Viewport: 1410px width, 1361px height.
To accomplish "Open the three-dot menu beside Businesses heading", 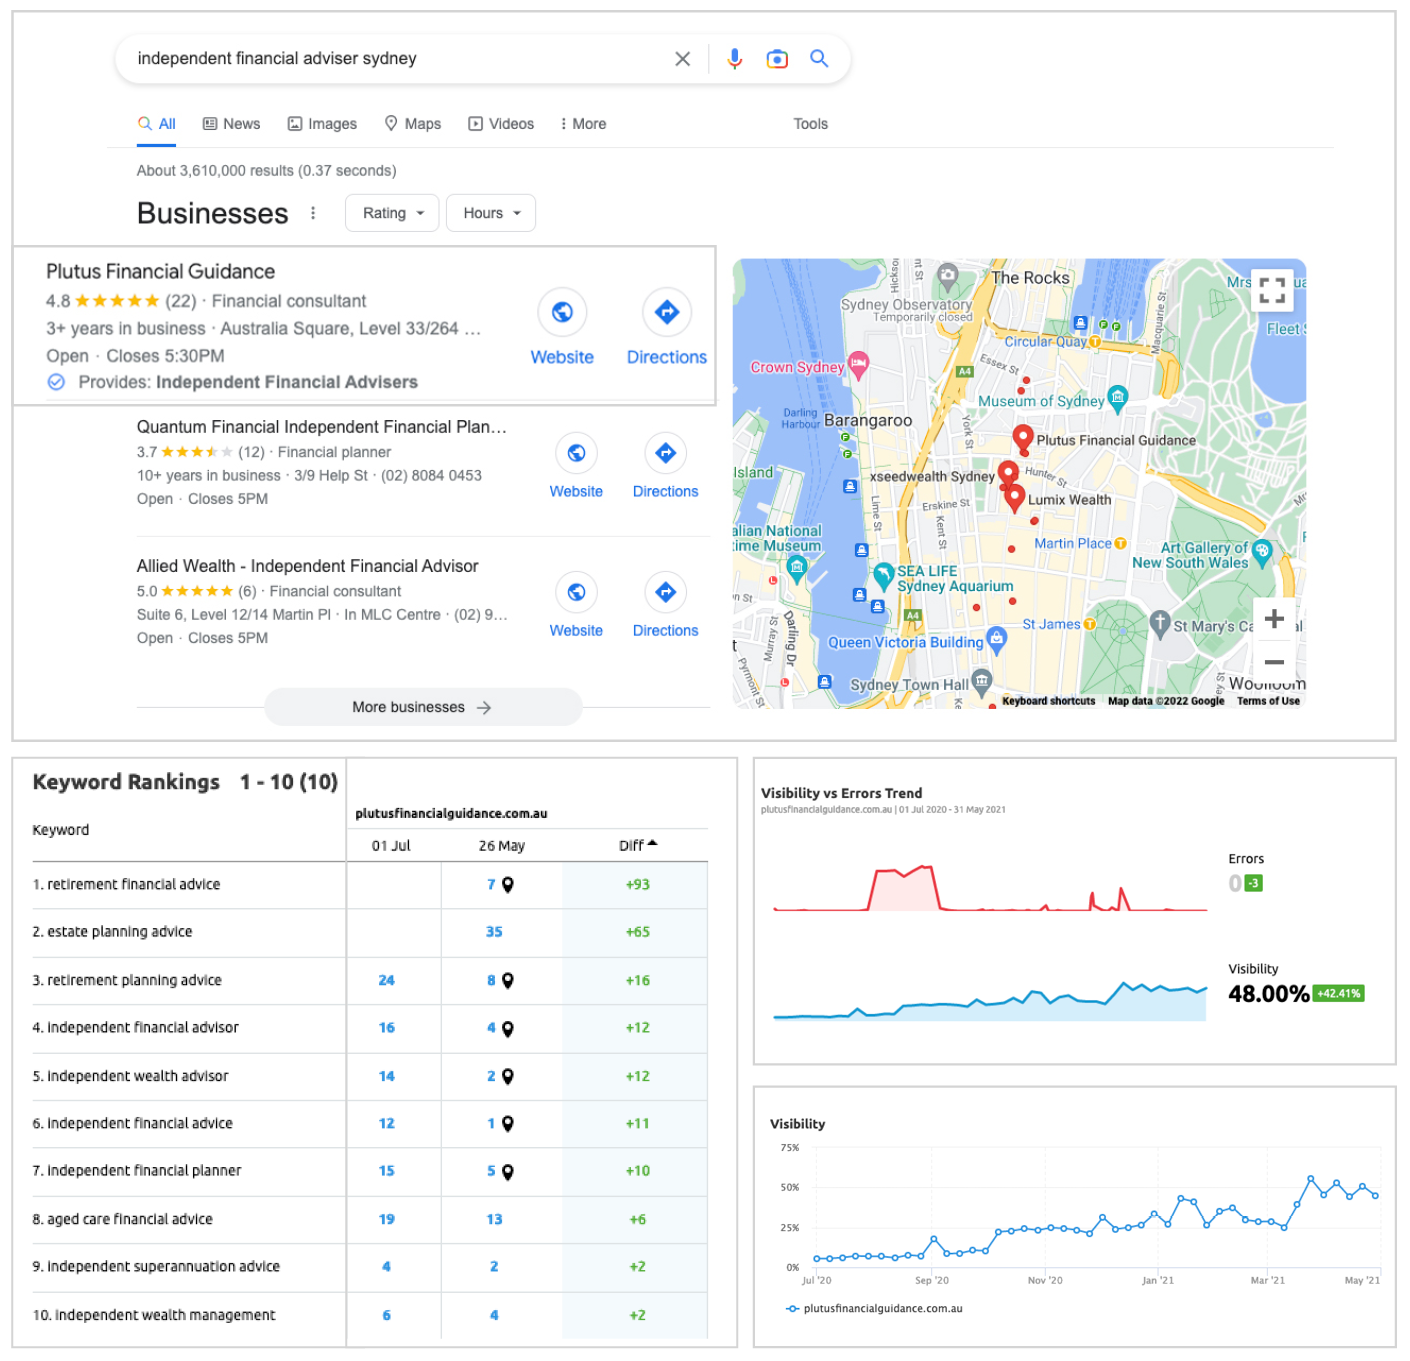I will pos(313,212).
